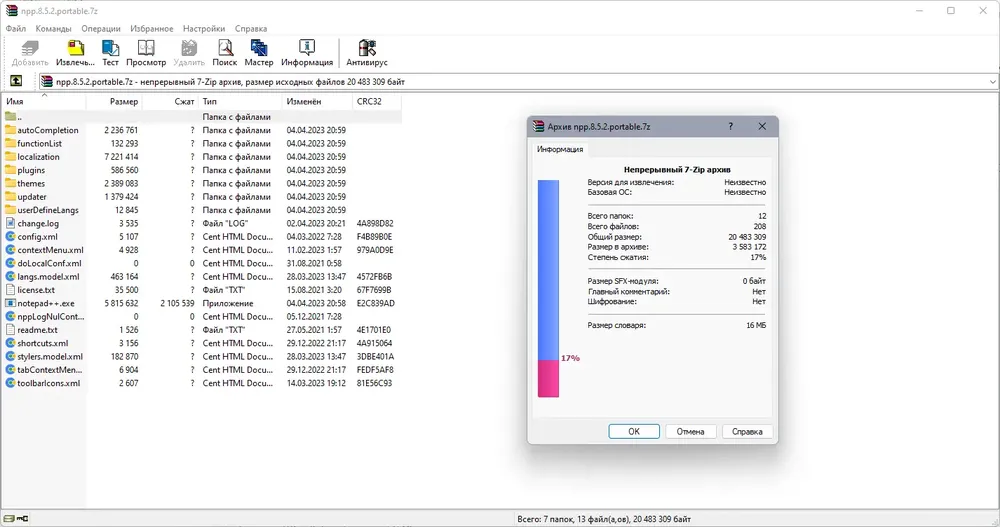Click WinRAR icon in the title bar
The width and height of the screenshot is (1000, 527).
pos(11,11)
